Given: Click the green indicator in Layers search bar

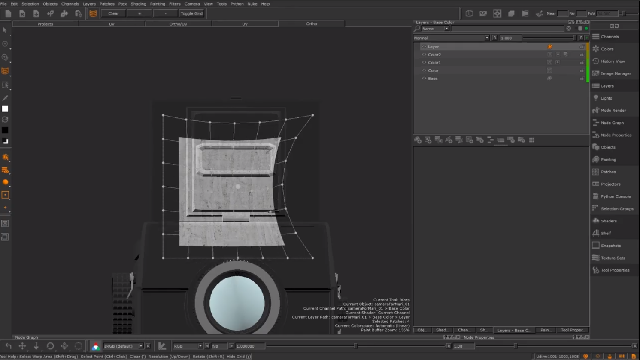Looking at the screenshot, I should tap(587, 29).
